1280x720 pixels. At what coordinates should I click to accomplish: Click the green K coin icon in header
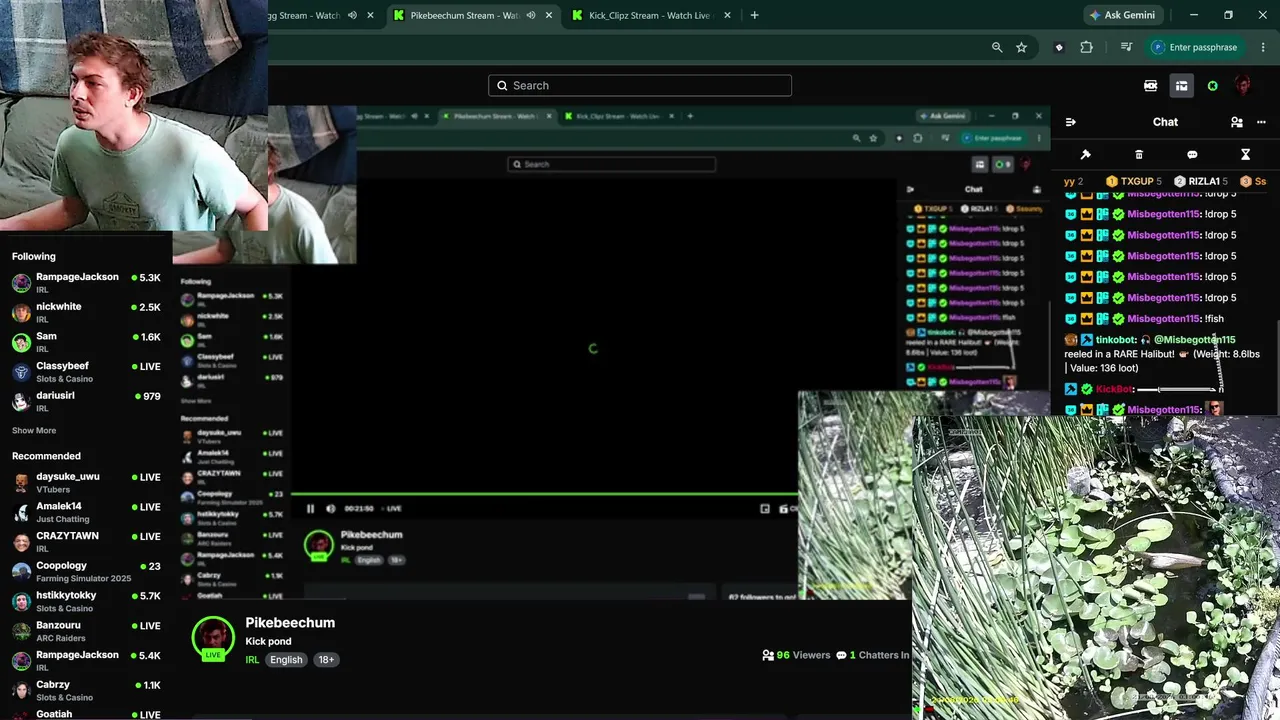1213,86
